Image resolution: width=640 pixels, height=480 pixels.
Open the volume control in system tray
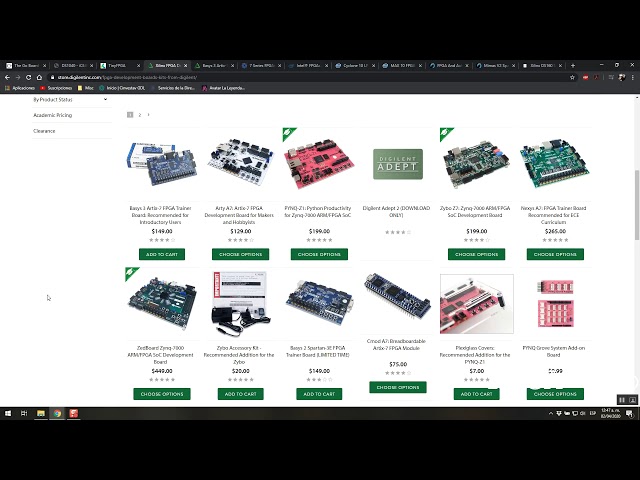pos(582,413)
